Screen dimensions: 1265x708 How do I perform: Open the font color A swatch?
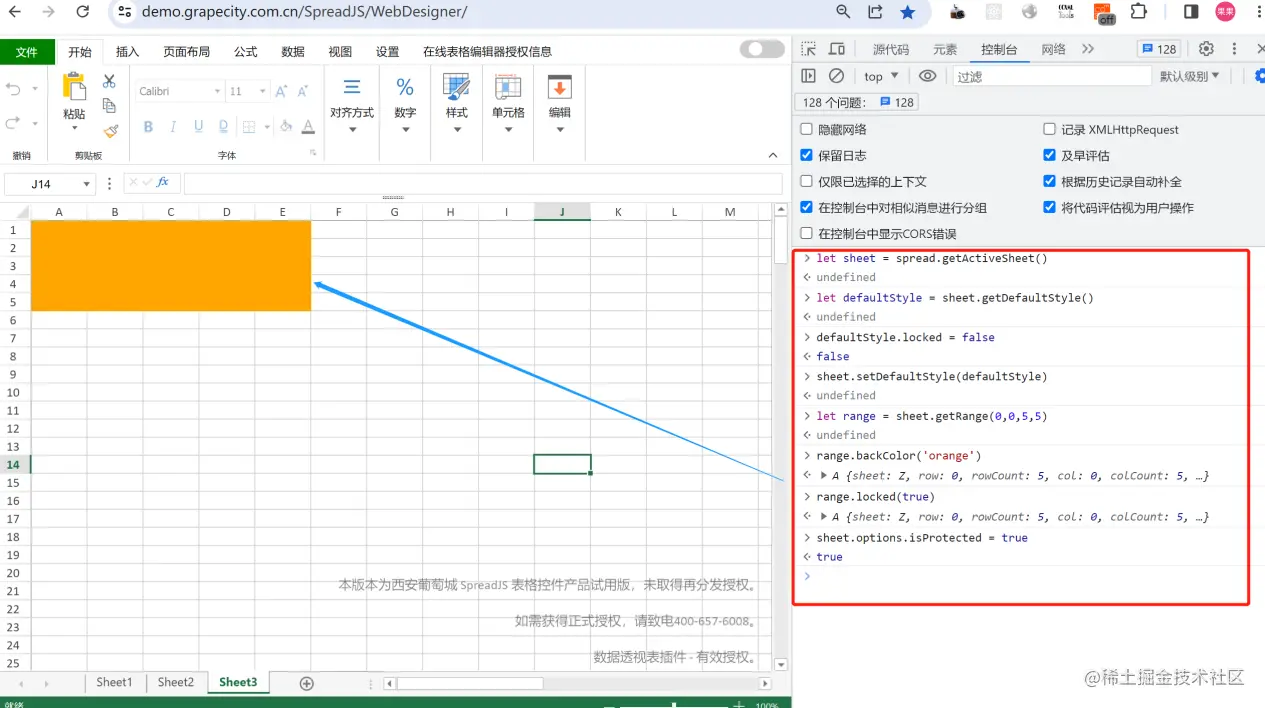coord(308,127)
